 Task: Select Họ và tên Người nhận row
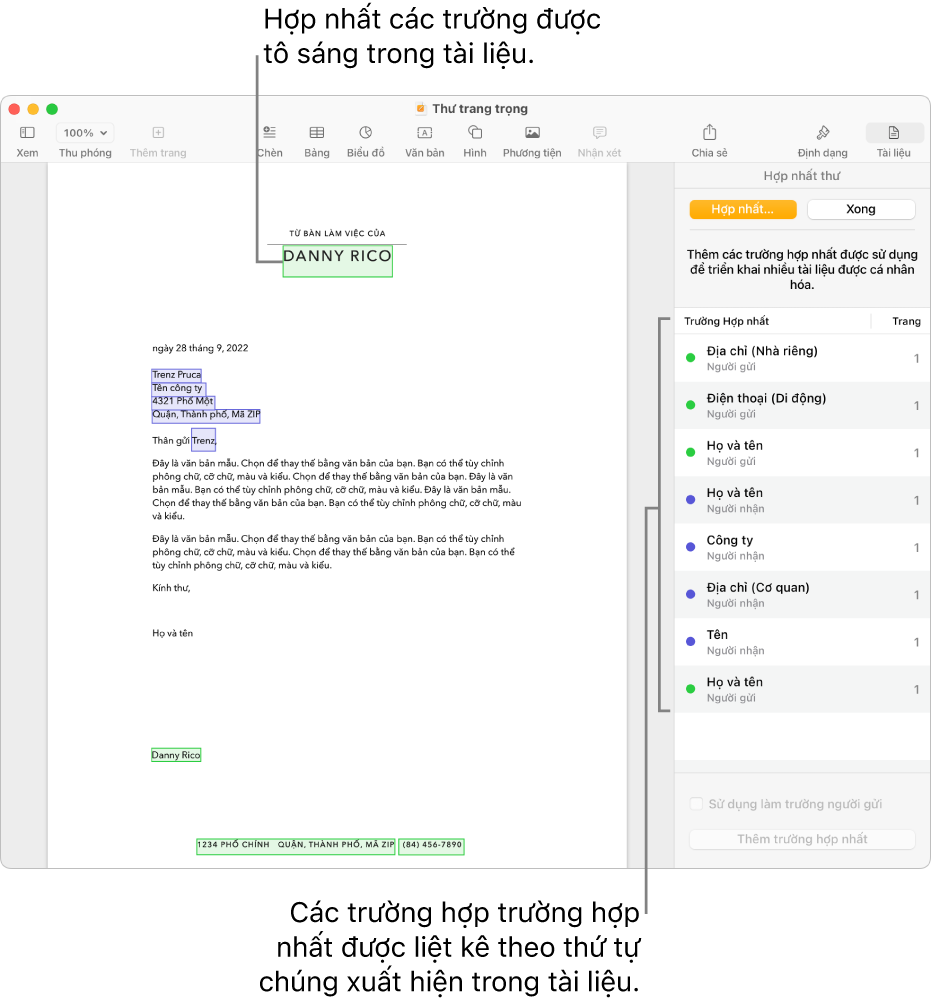tap(802, 500)
